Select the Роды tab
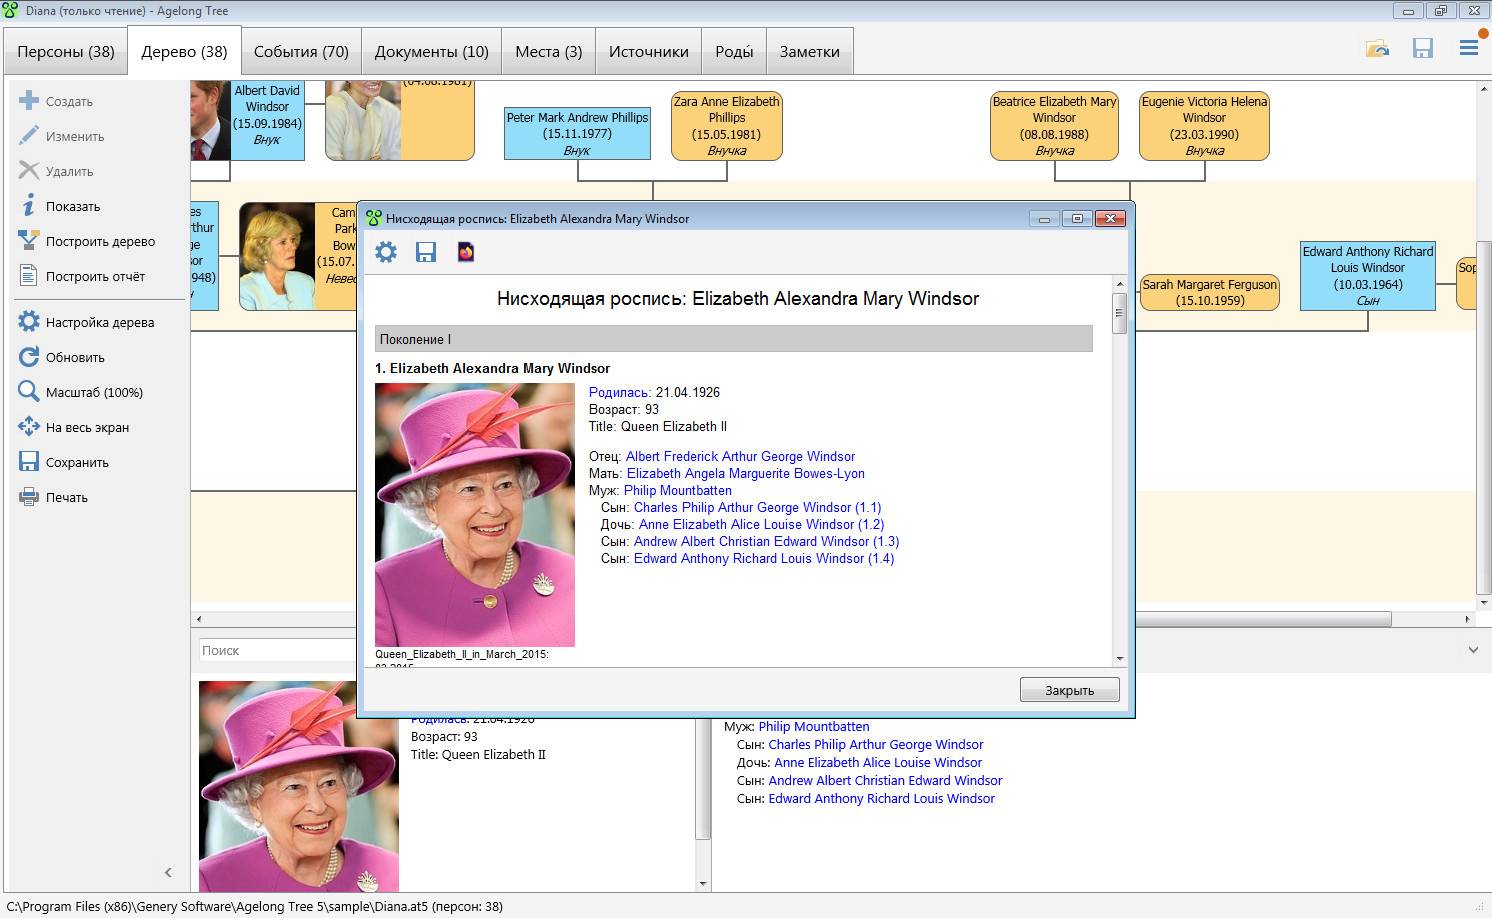Screen dimensions: 1492x918 734,52
